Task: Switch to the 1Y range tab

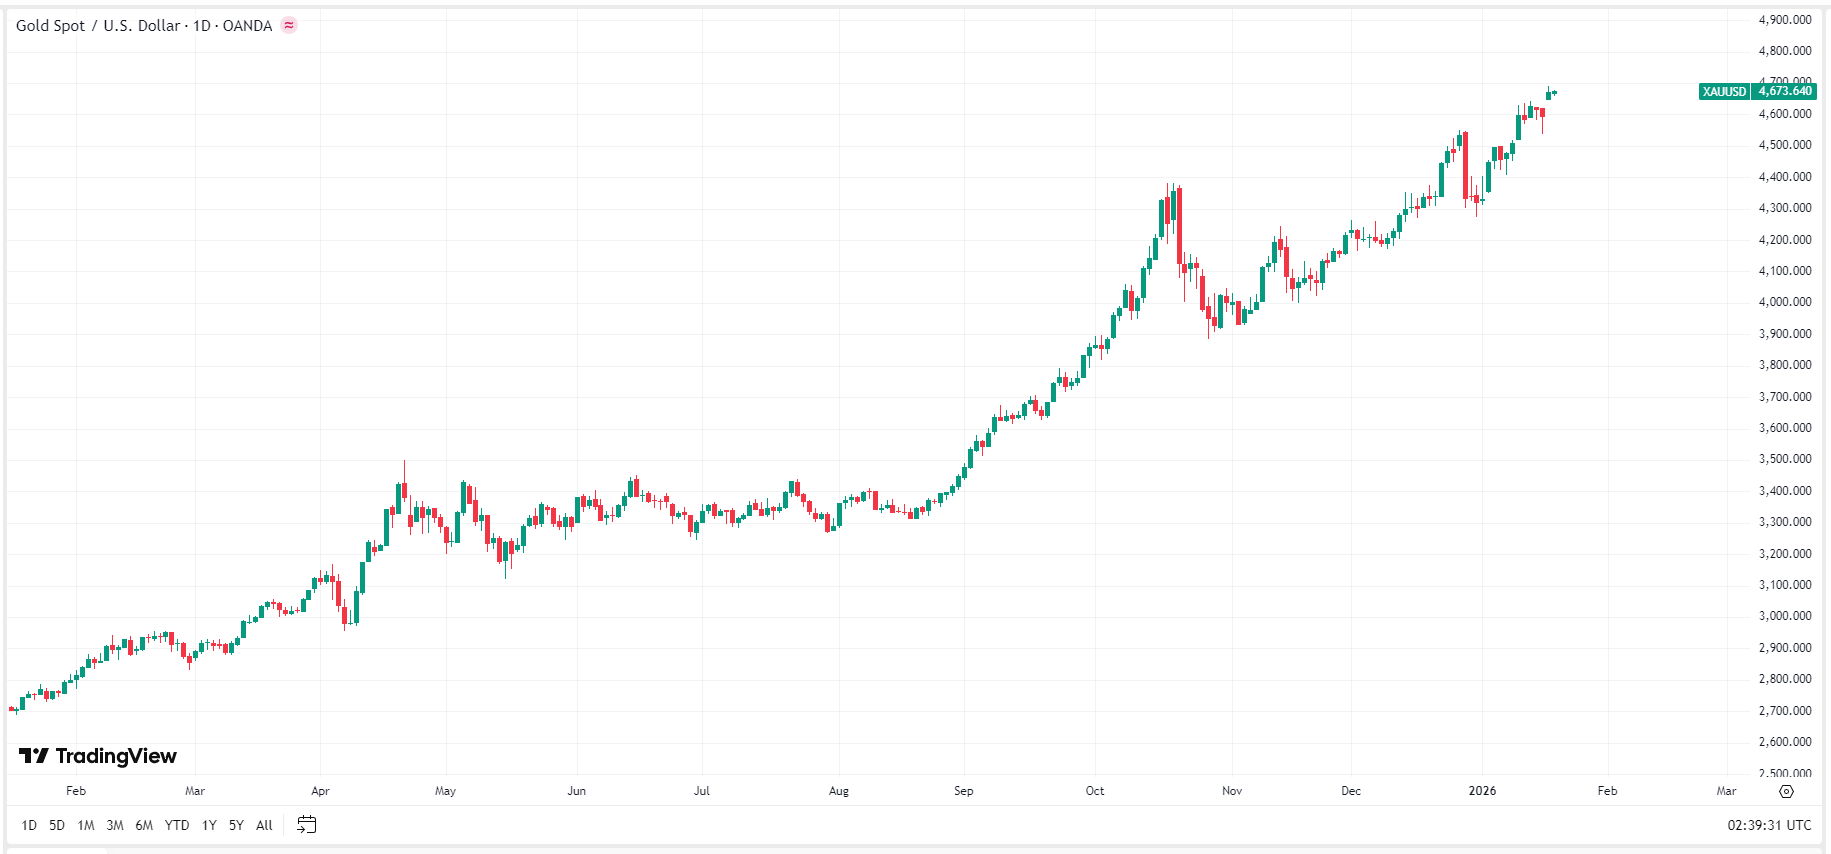Action: click(208, 825)
